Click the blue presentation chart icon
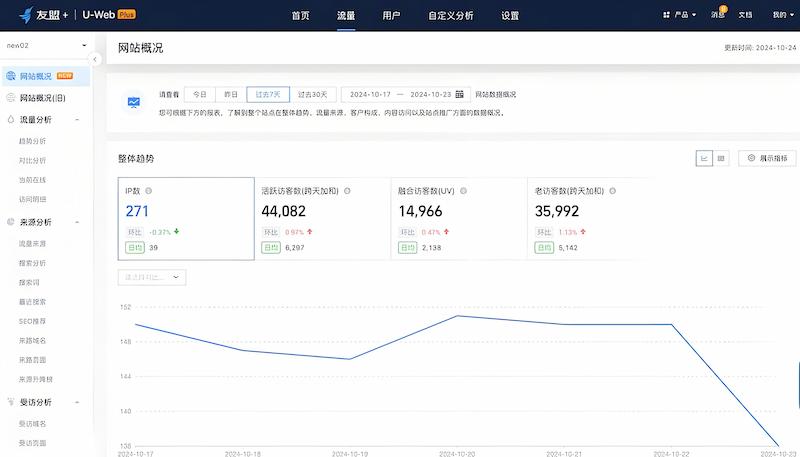The image size is (800, 457). pyautogui.click(x=134, y=103)
